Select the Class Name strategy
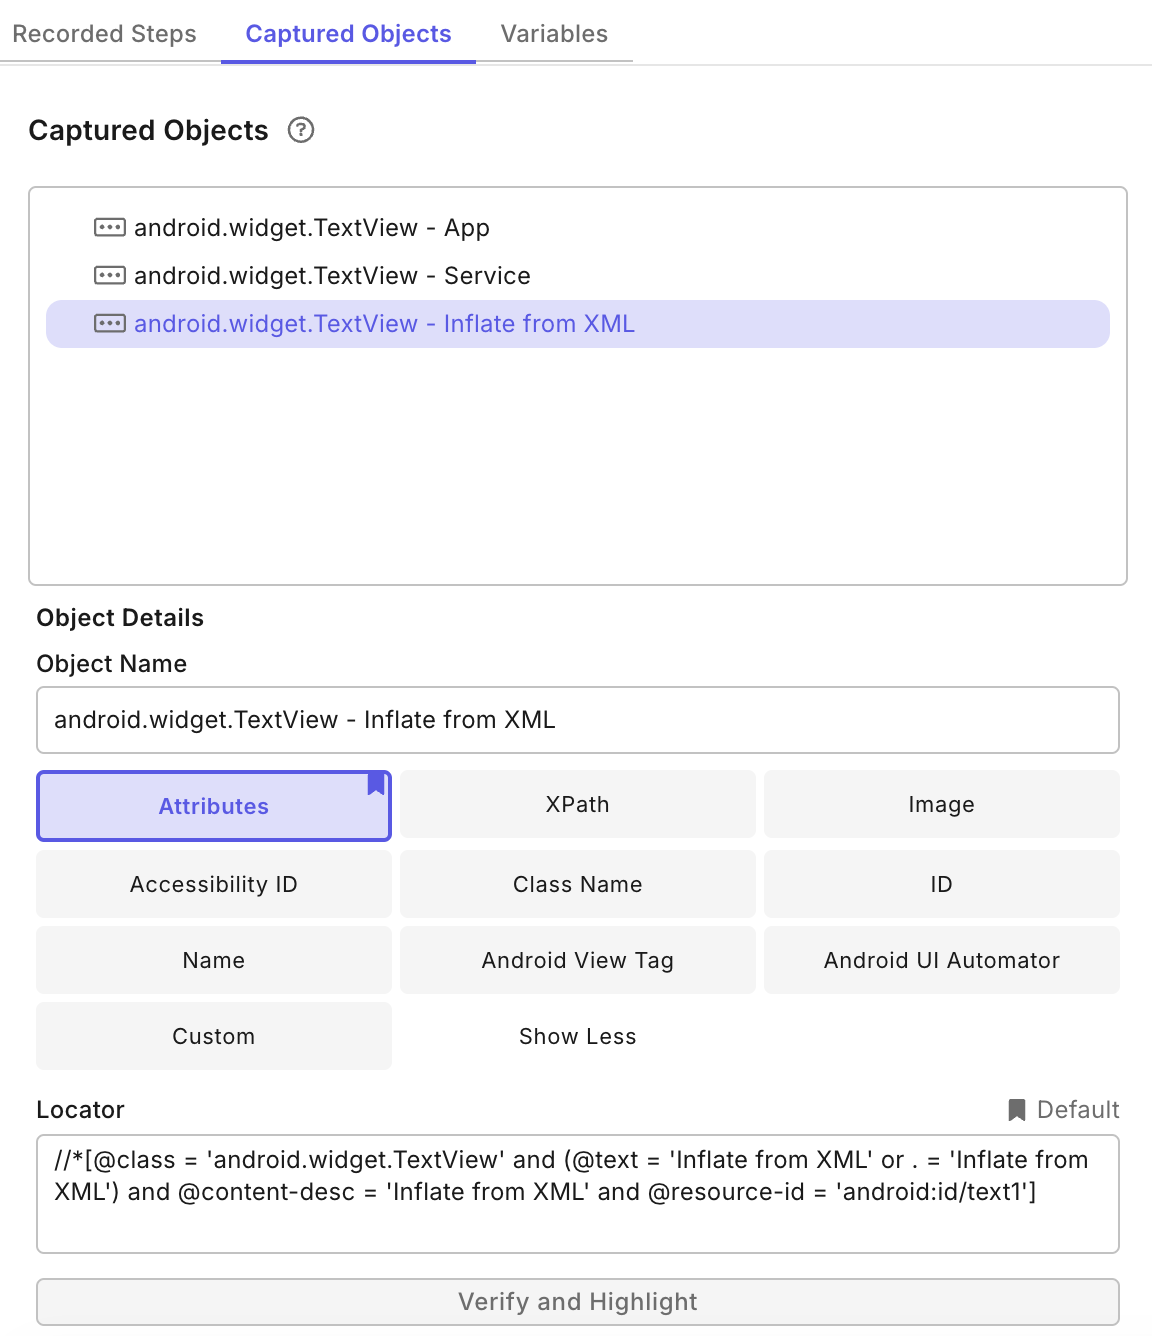This screenshot has height=1336, width=1152. pos(577,884)
